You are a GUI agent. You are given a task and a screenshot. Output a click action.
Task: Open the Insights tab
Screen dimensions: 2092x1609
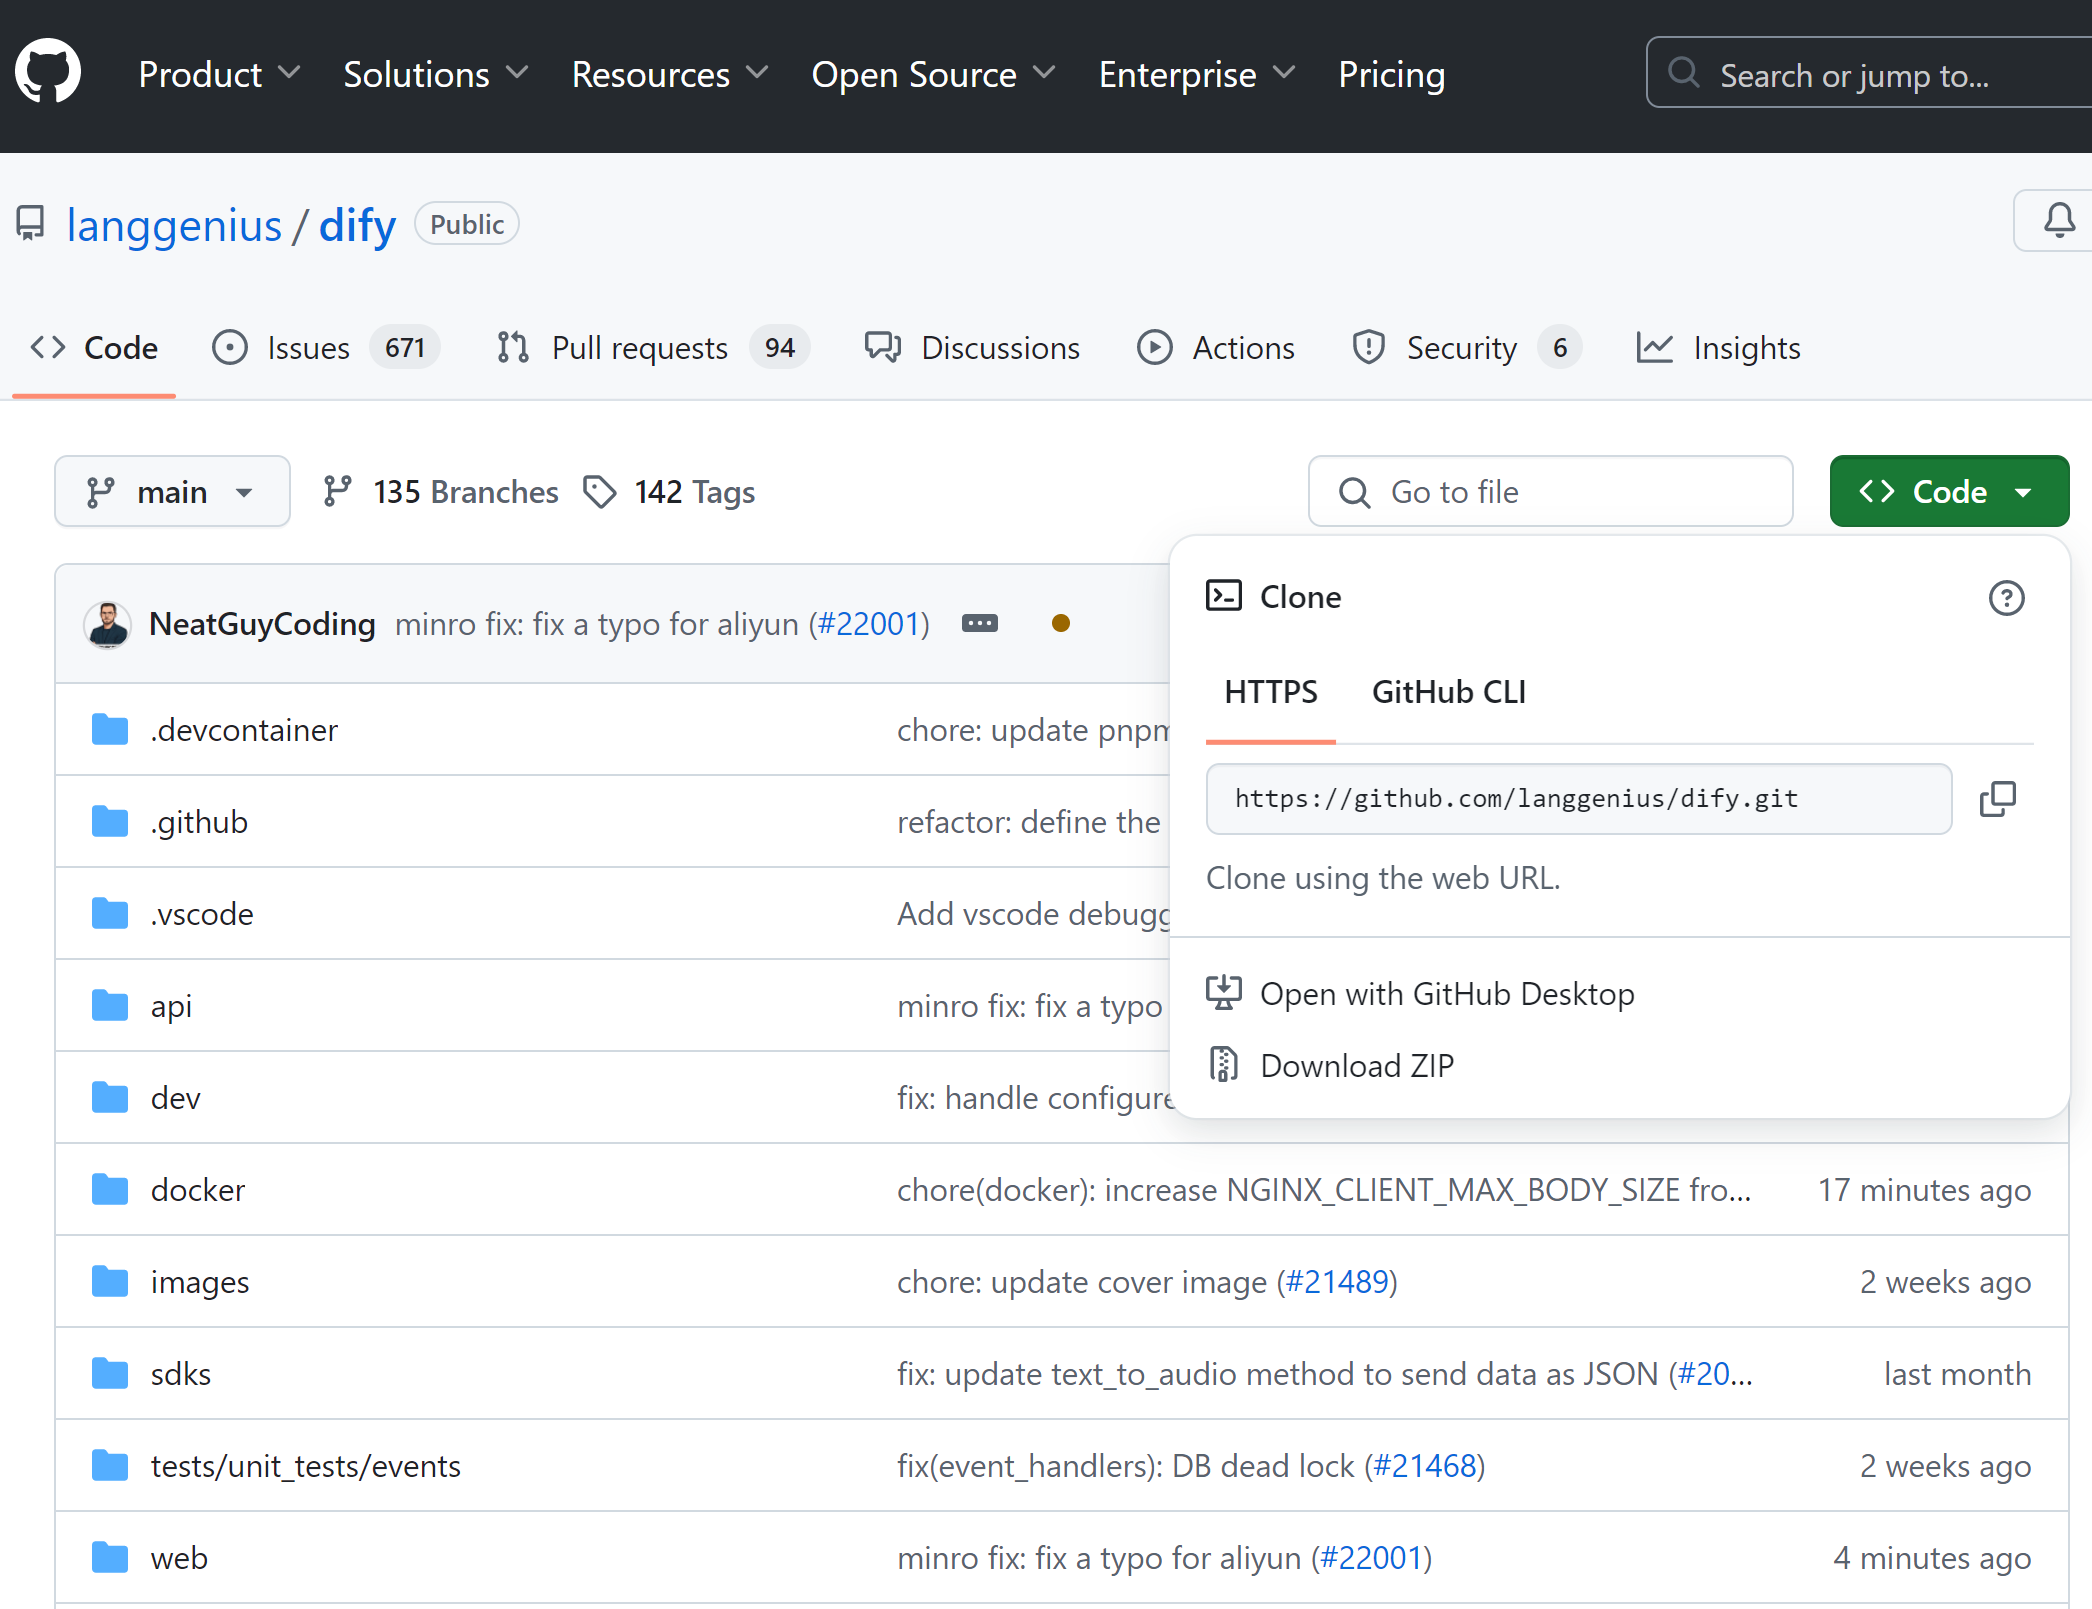pos(1718,348)
